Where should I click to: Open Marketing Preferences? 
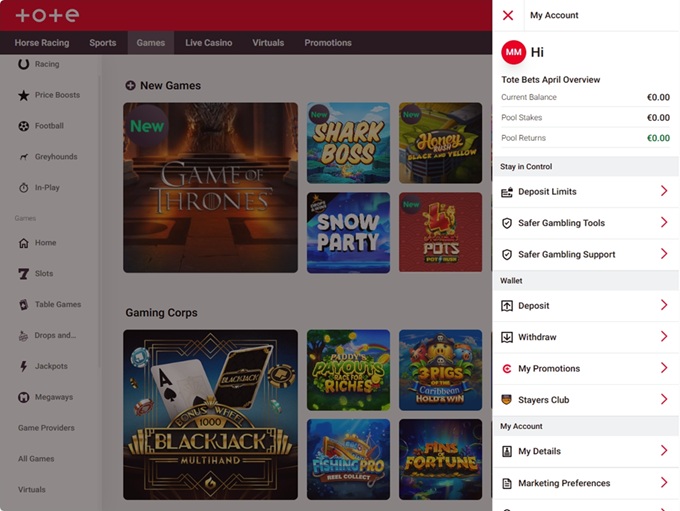tap(563, 483)
